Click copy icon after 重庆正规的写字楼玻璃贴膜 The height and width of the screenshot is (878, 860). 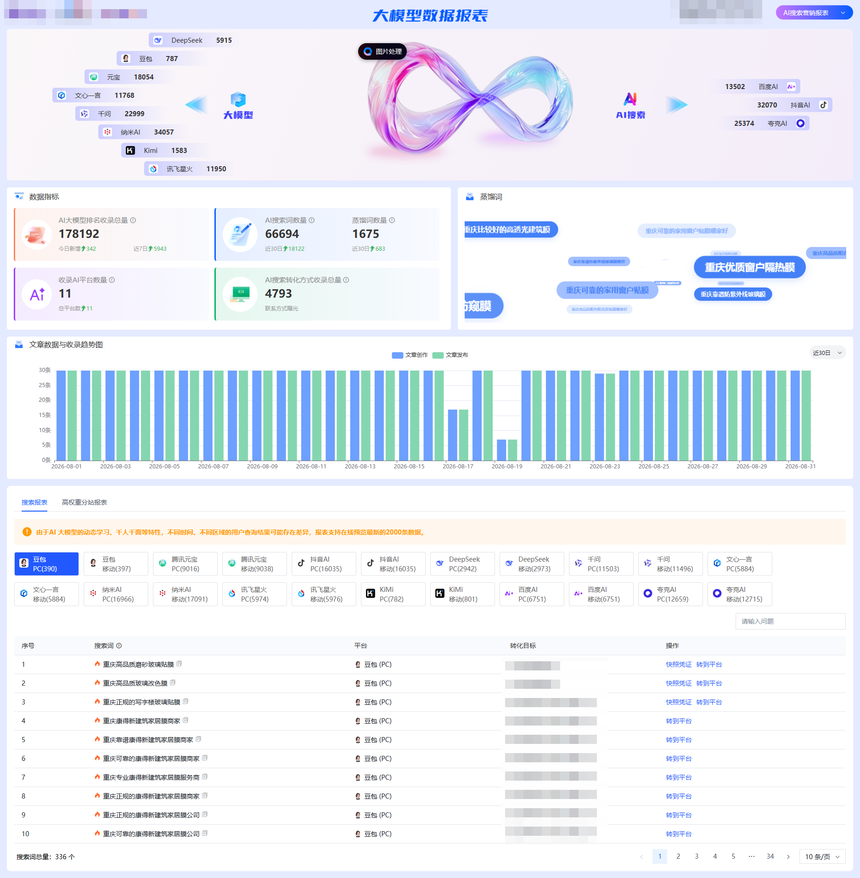point(185,702)
